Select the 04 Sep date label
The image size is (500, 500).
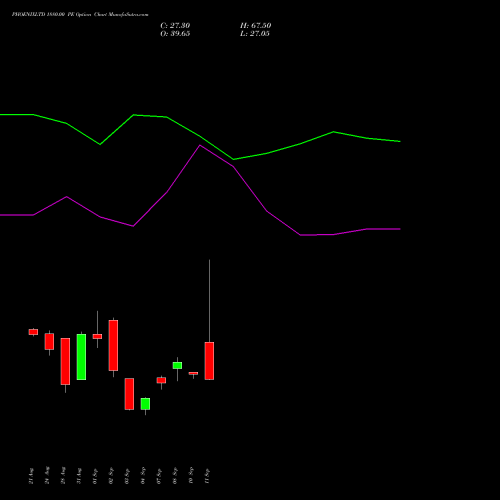[x=143, y=476]
